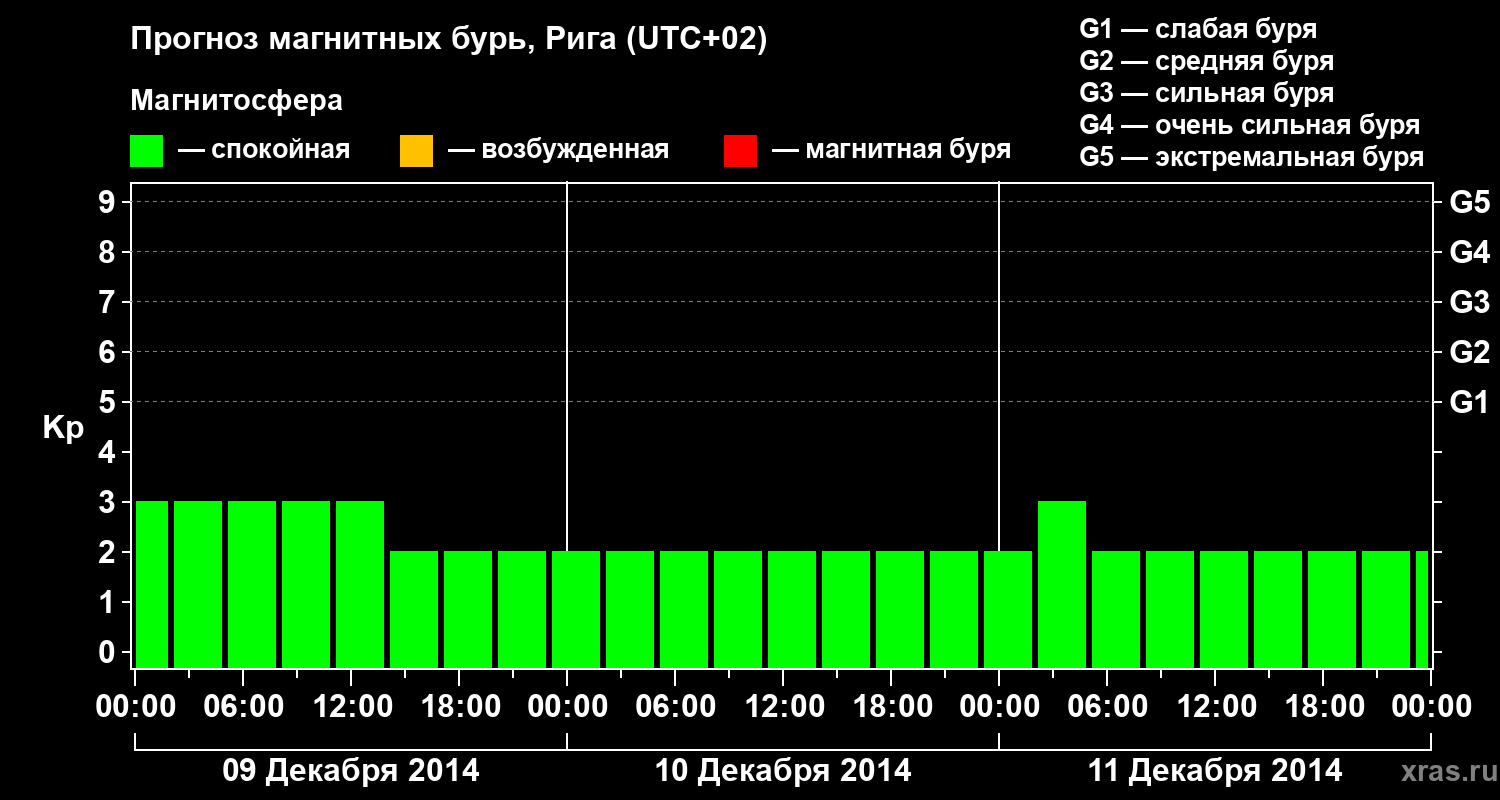
Task: Click 00:00 label starting 11 December
Action: tap(999, 707)
